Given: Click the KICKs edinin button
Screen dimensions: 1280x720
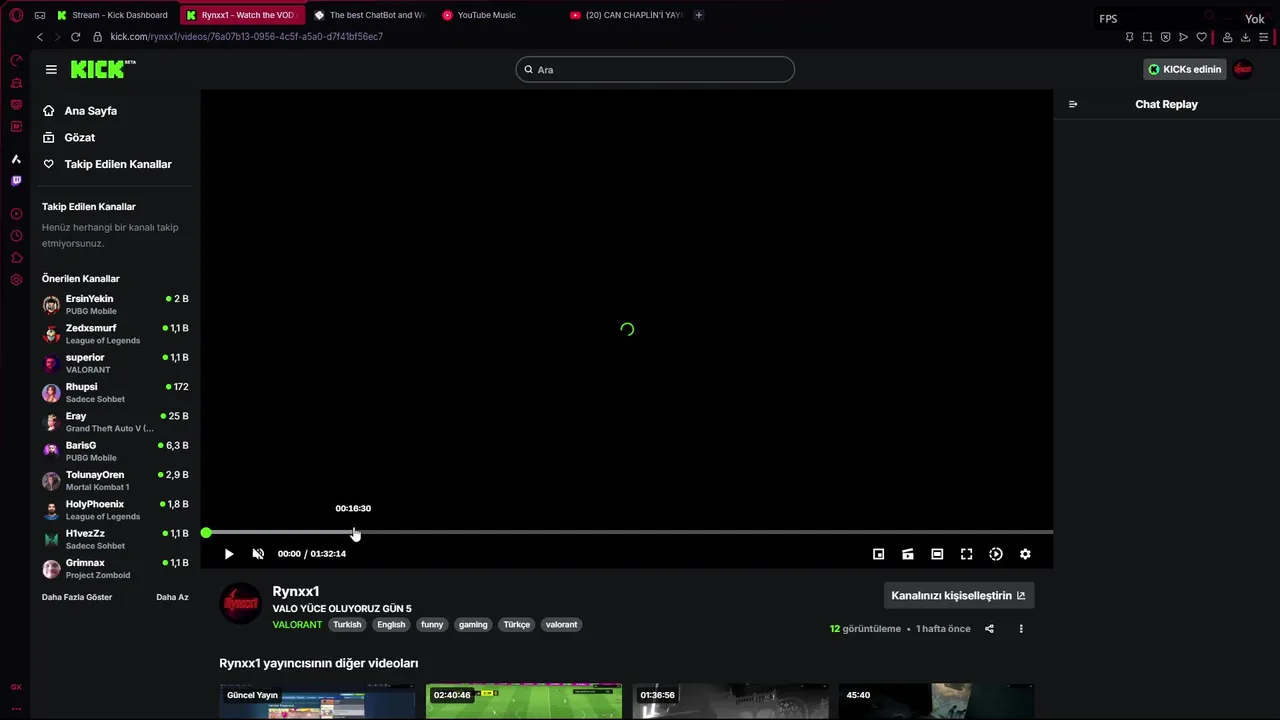Looking at the screenshot, I should (x=1185, y=69).
